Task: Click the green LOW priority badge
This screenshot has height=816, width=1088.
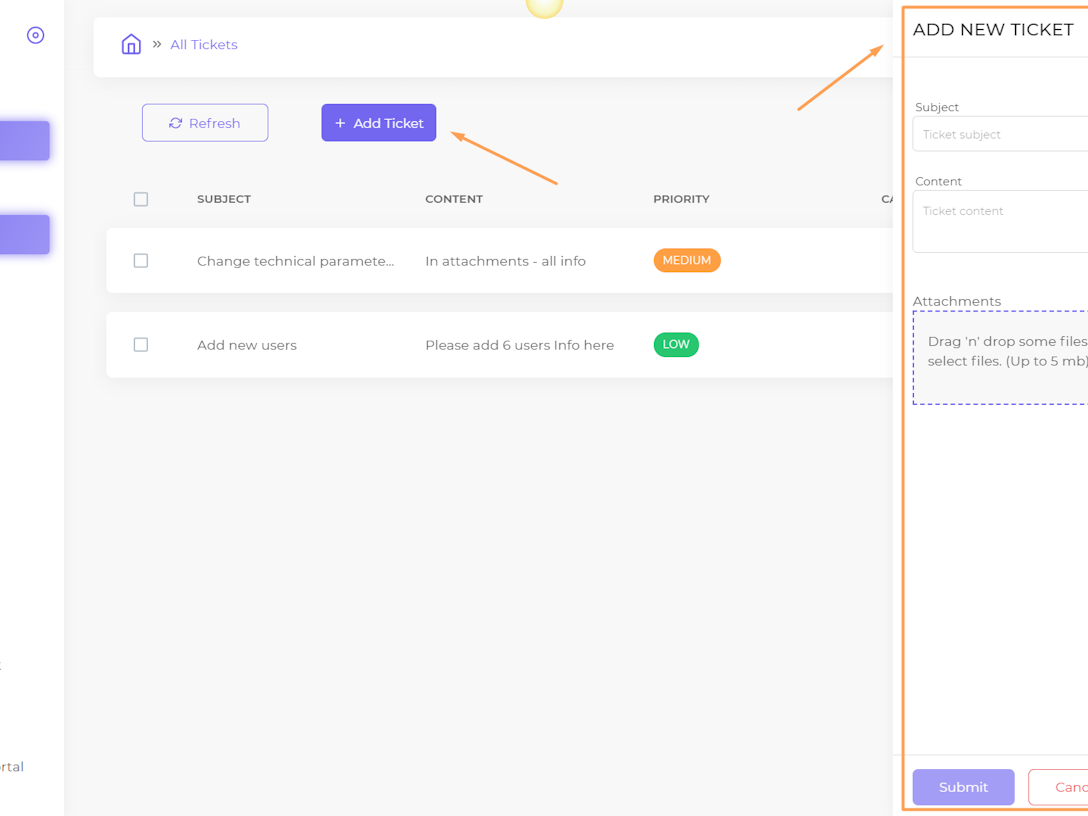Action: point(676,344)
